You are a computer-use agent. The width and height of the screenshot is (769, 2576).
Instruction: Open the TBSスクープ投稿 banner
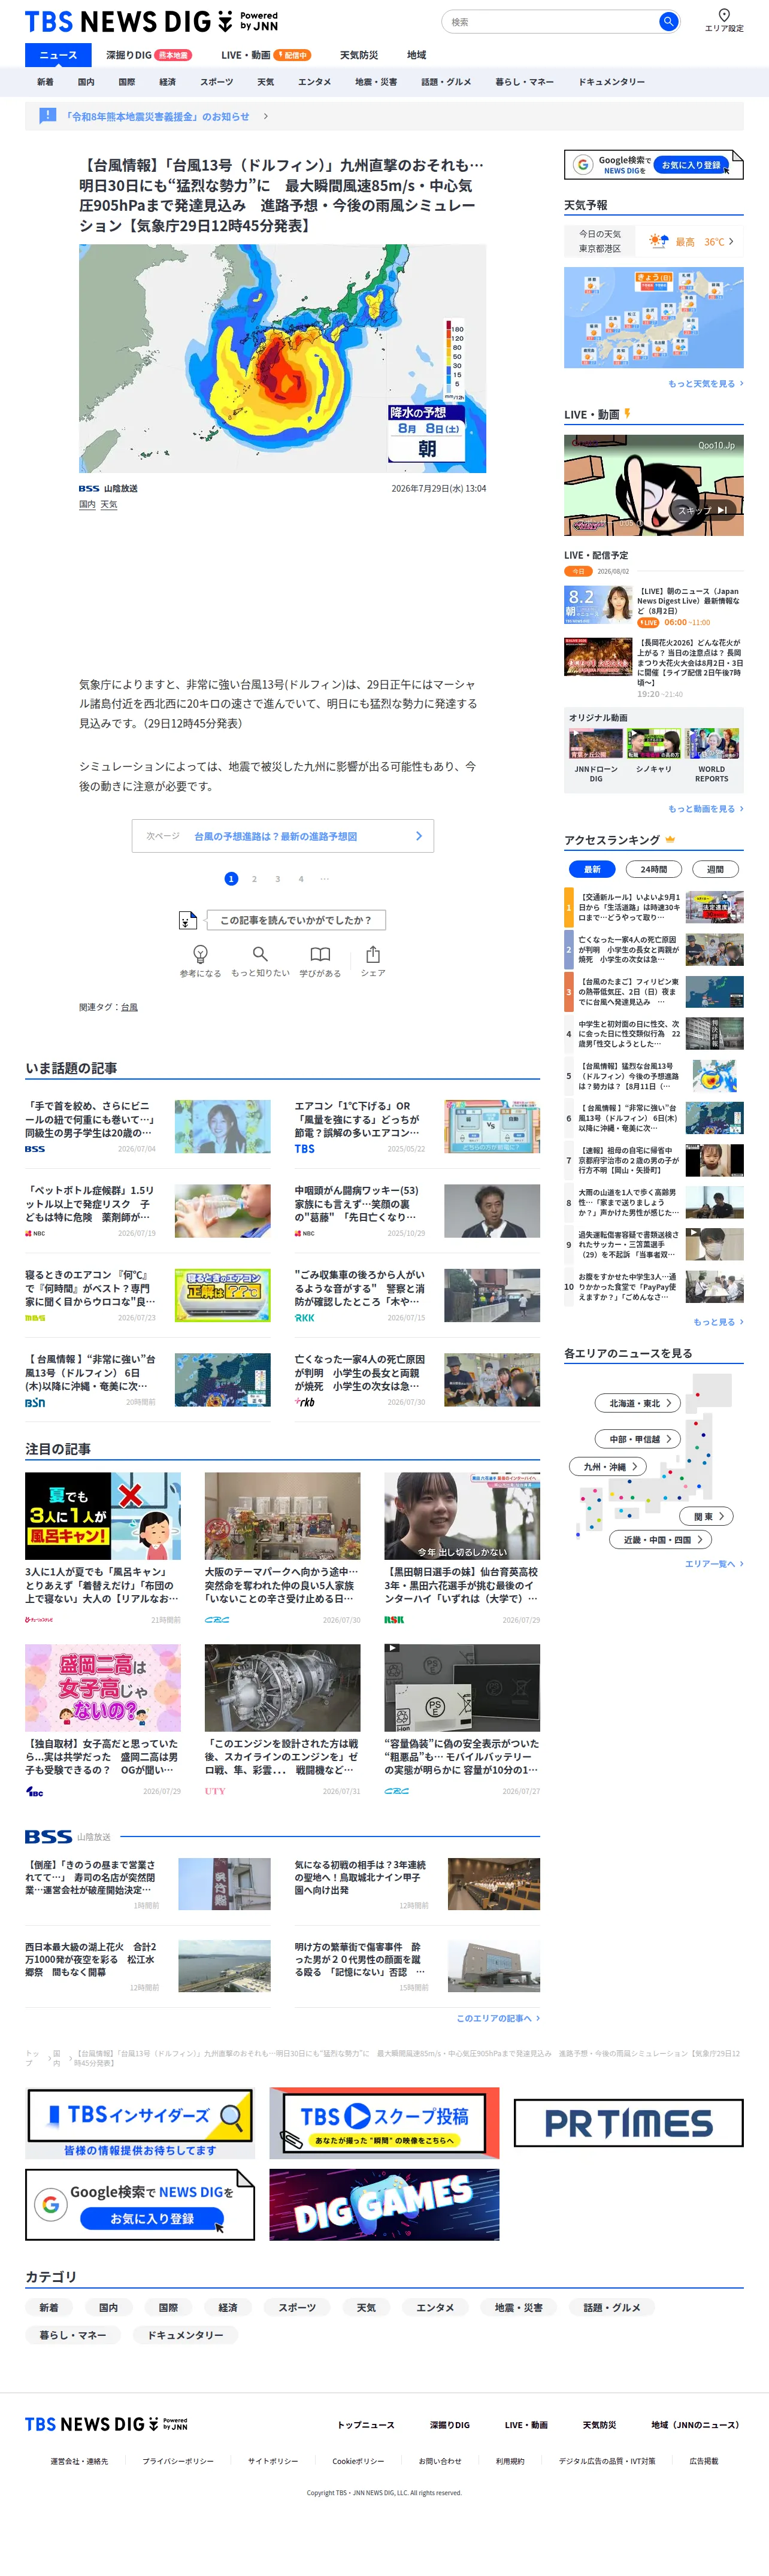[x=384, y=2123]
